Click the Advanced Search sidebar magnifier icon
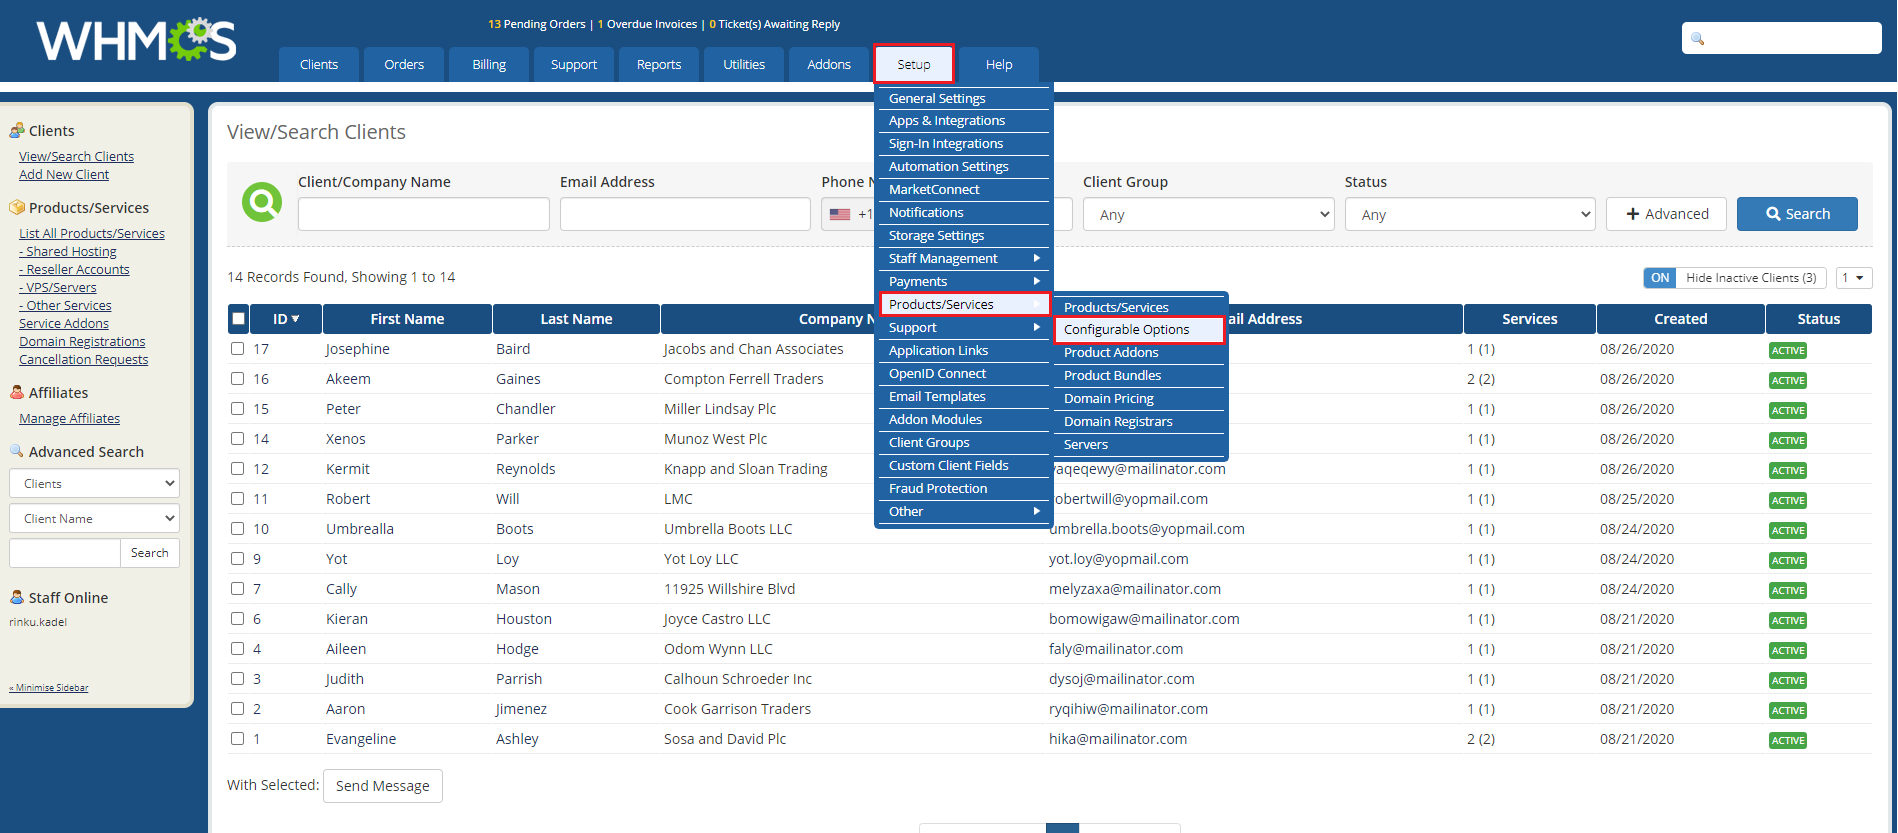Image resolution: width=1898 pixels, height=833 pixels. [x=17, y=451]
